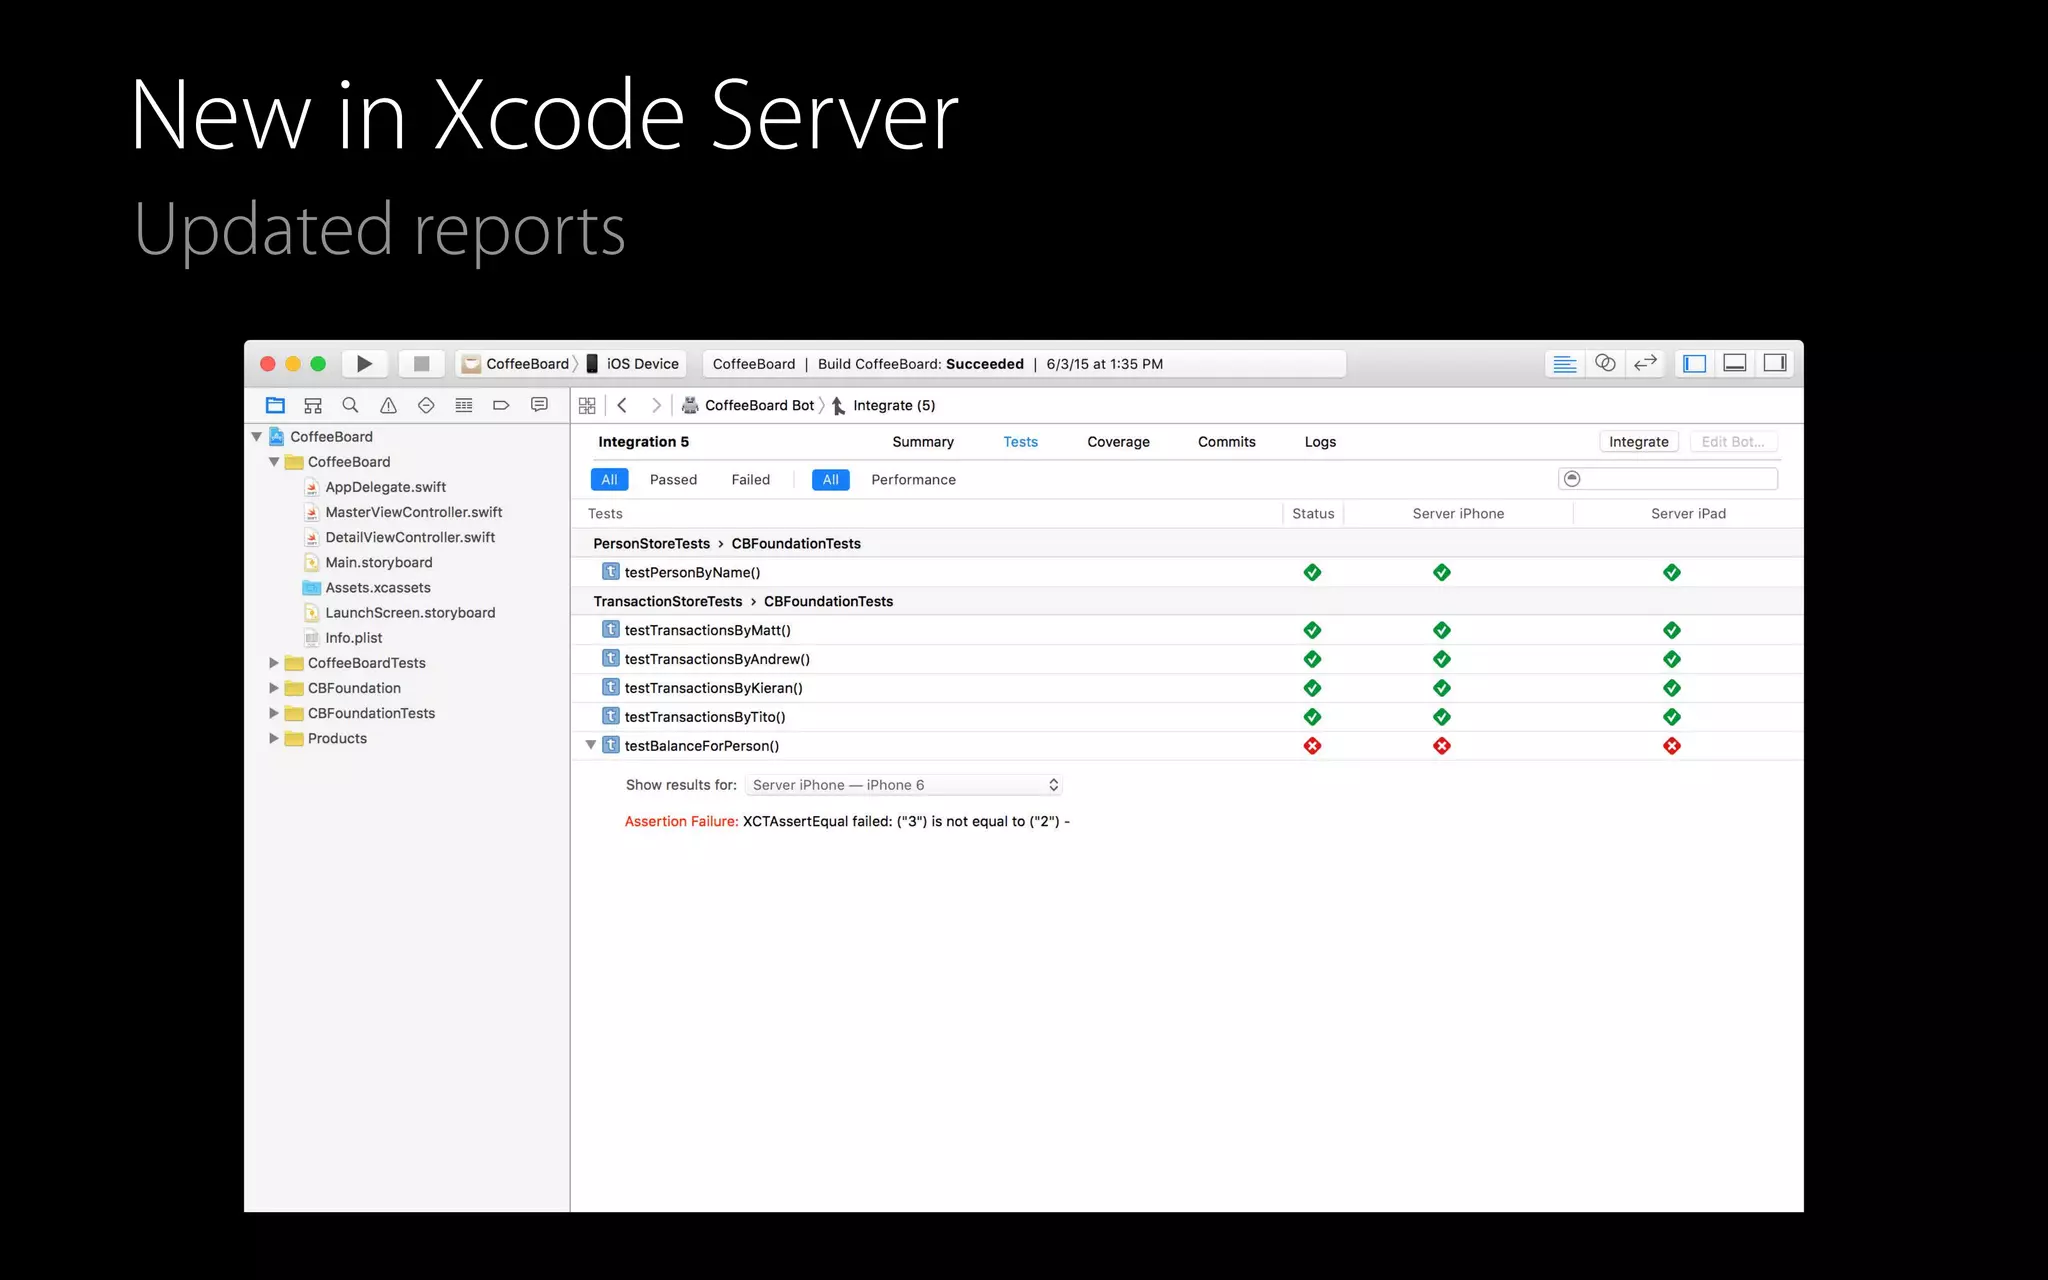Select Info.plist file

353,637
